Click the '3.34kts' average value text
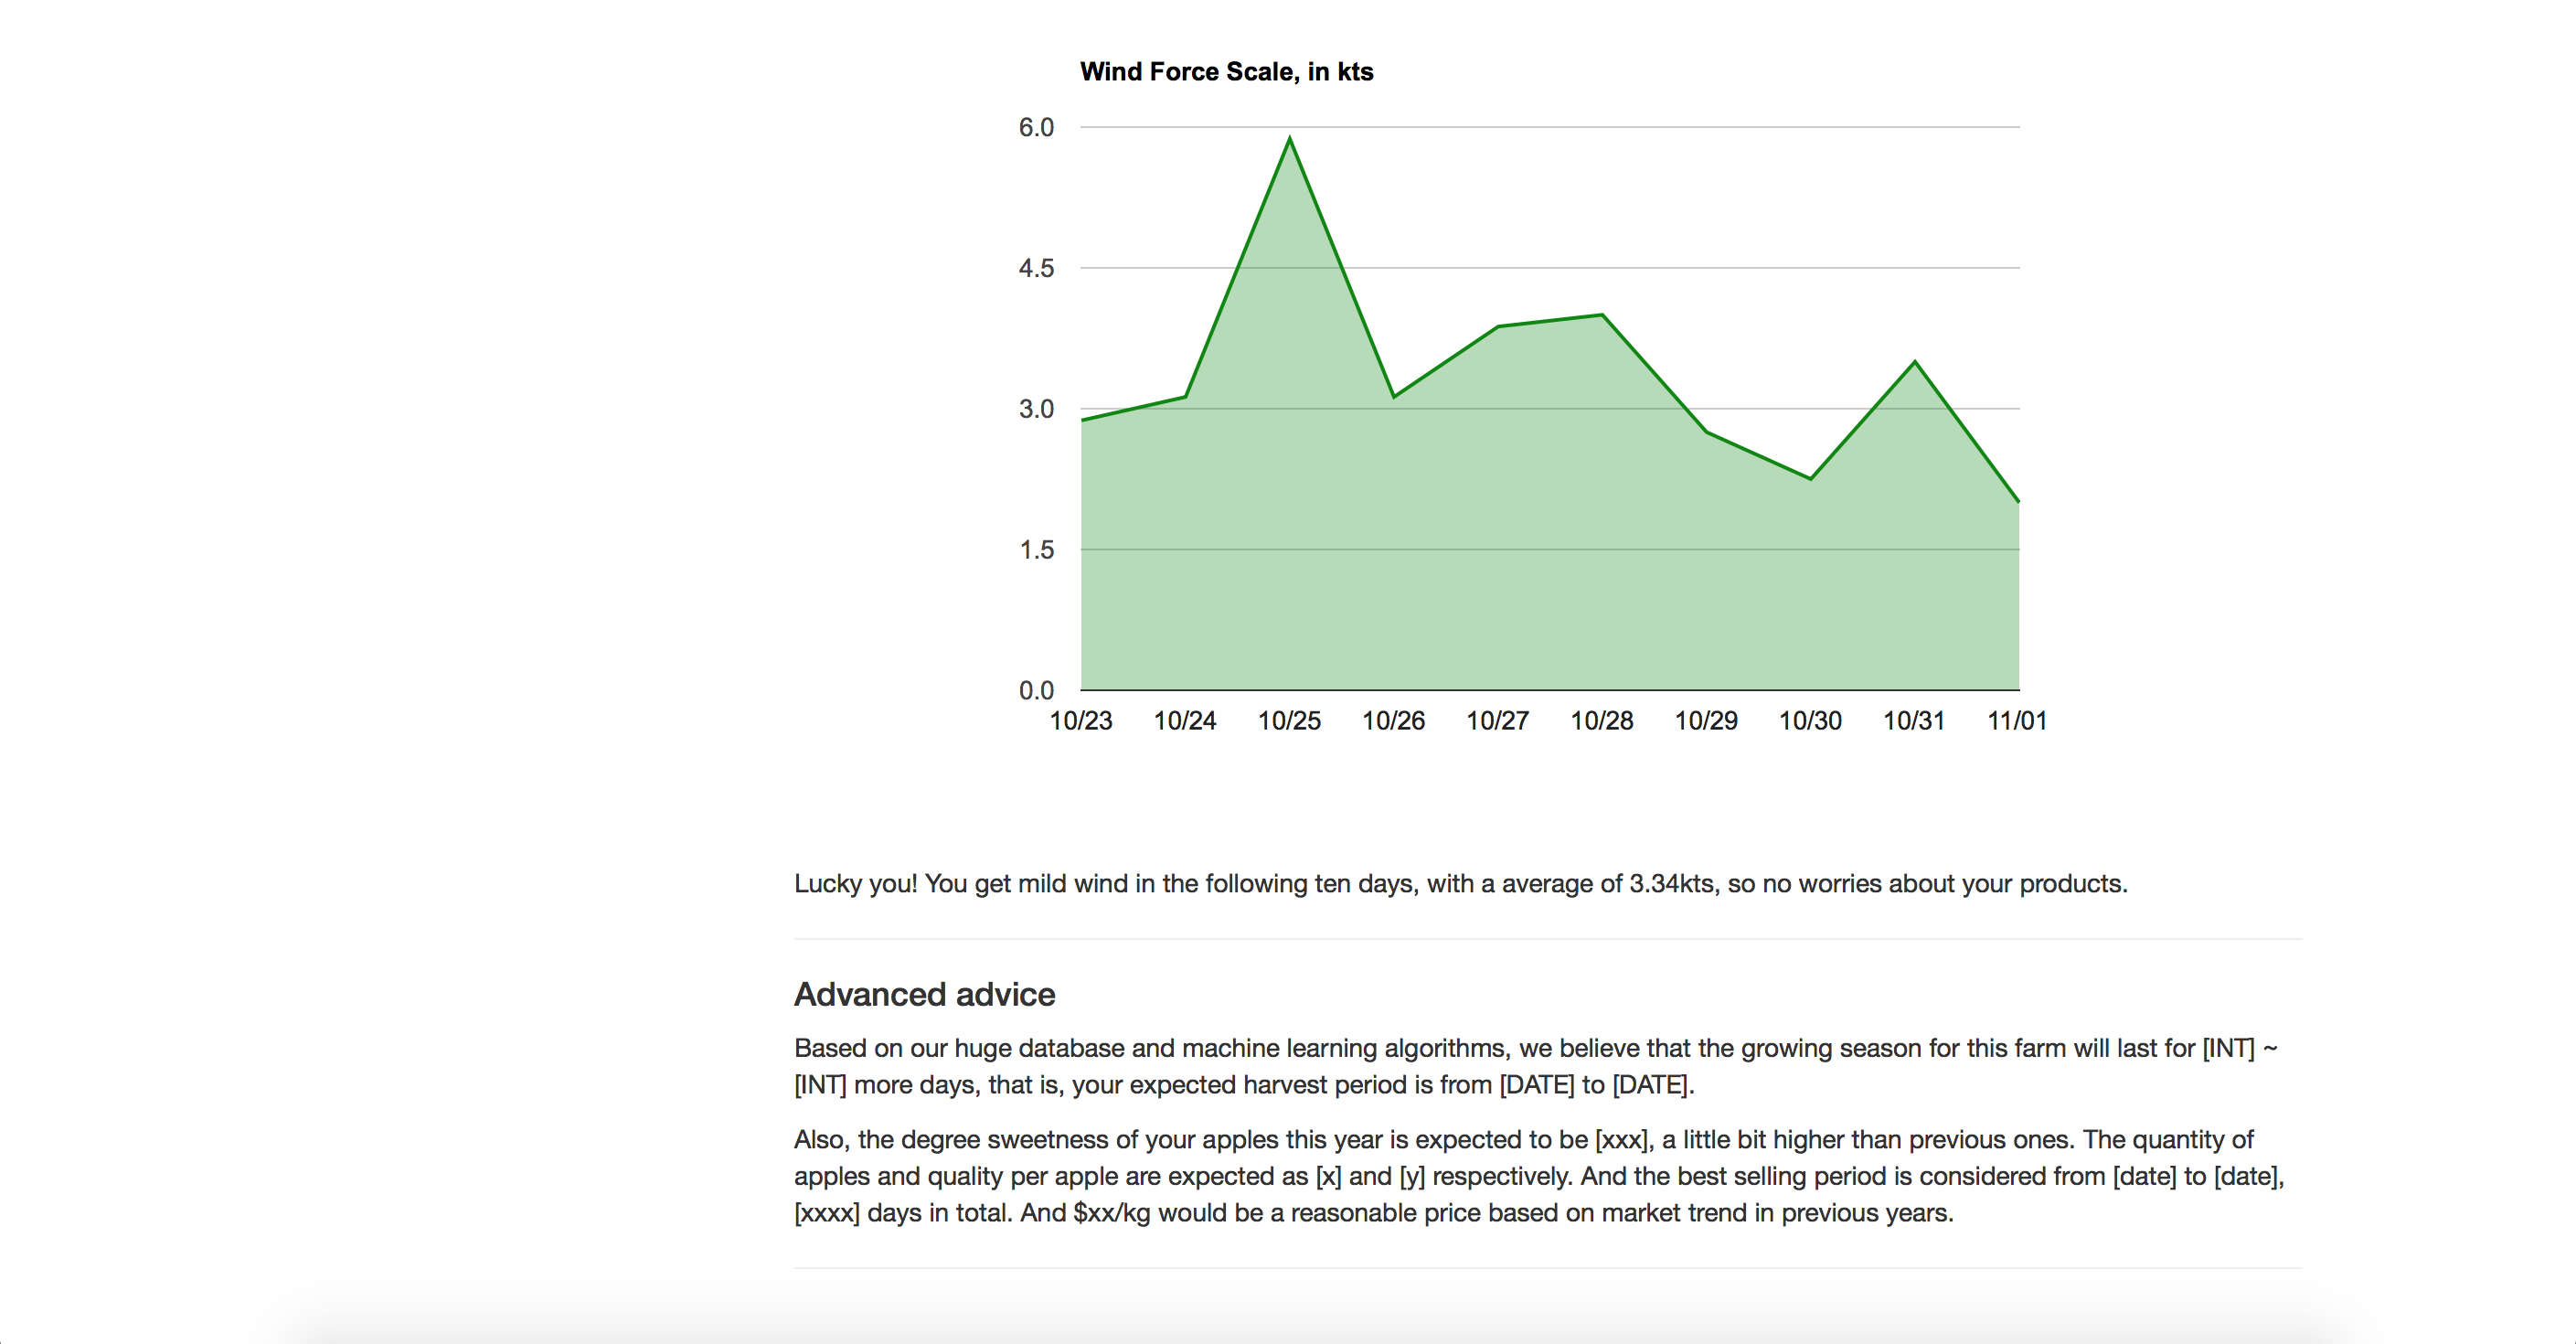 (x=1673, y=884)
